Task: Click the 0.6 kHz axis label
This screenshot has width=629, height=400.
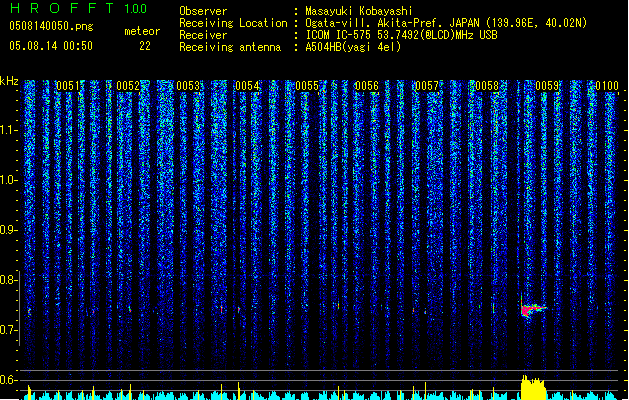Action: 9,380
